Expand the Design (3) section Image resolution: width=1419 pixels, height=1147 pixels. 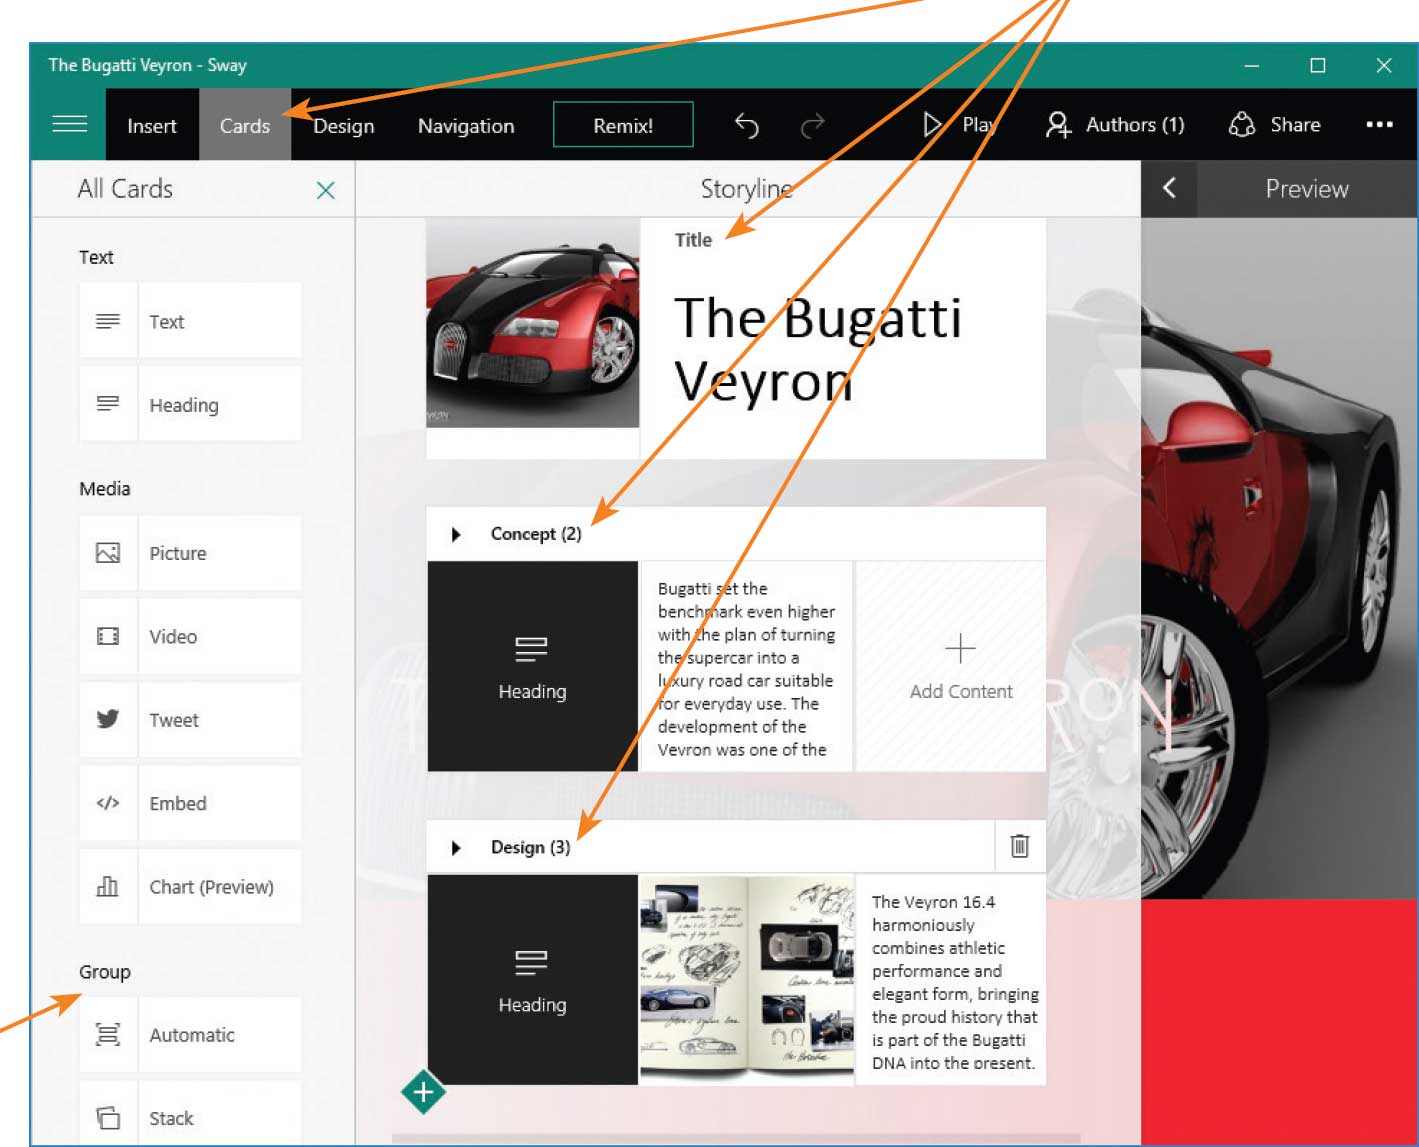[456, 848]
